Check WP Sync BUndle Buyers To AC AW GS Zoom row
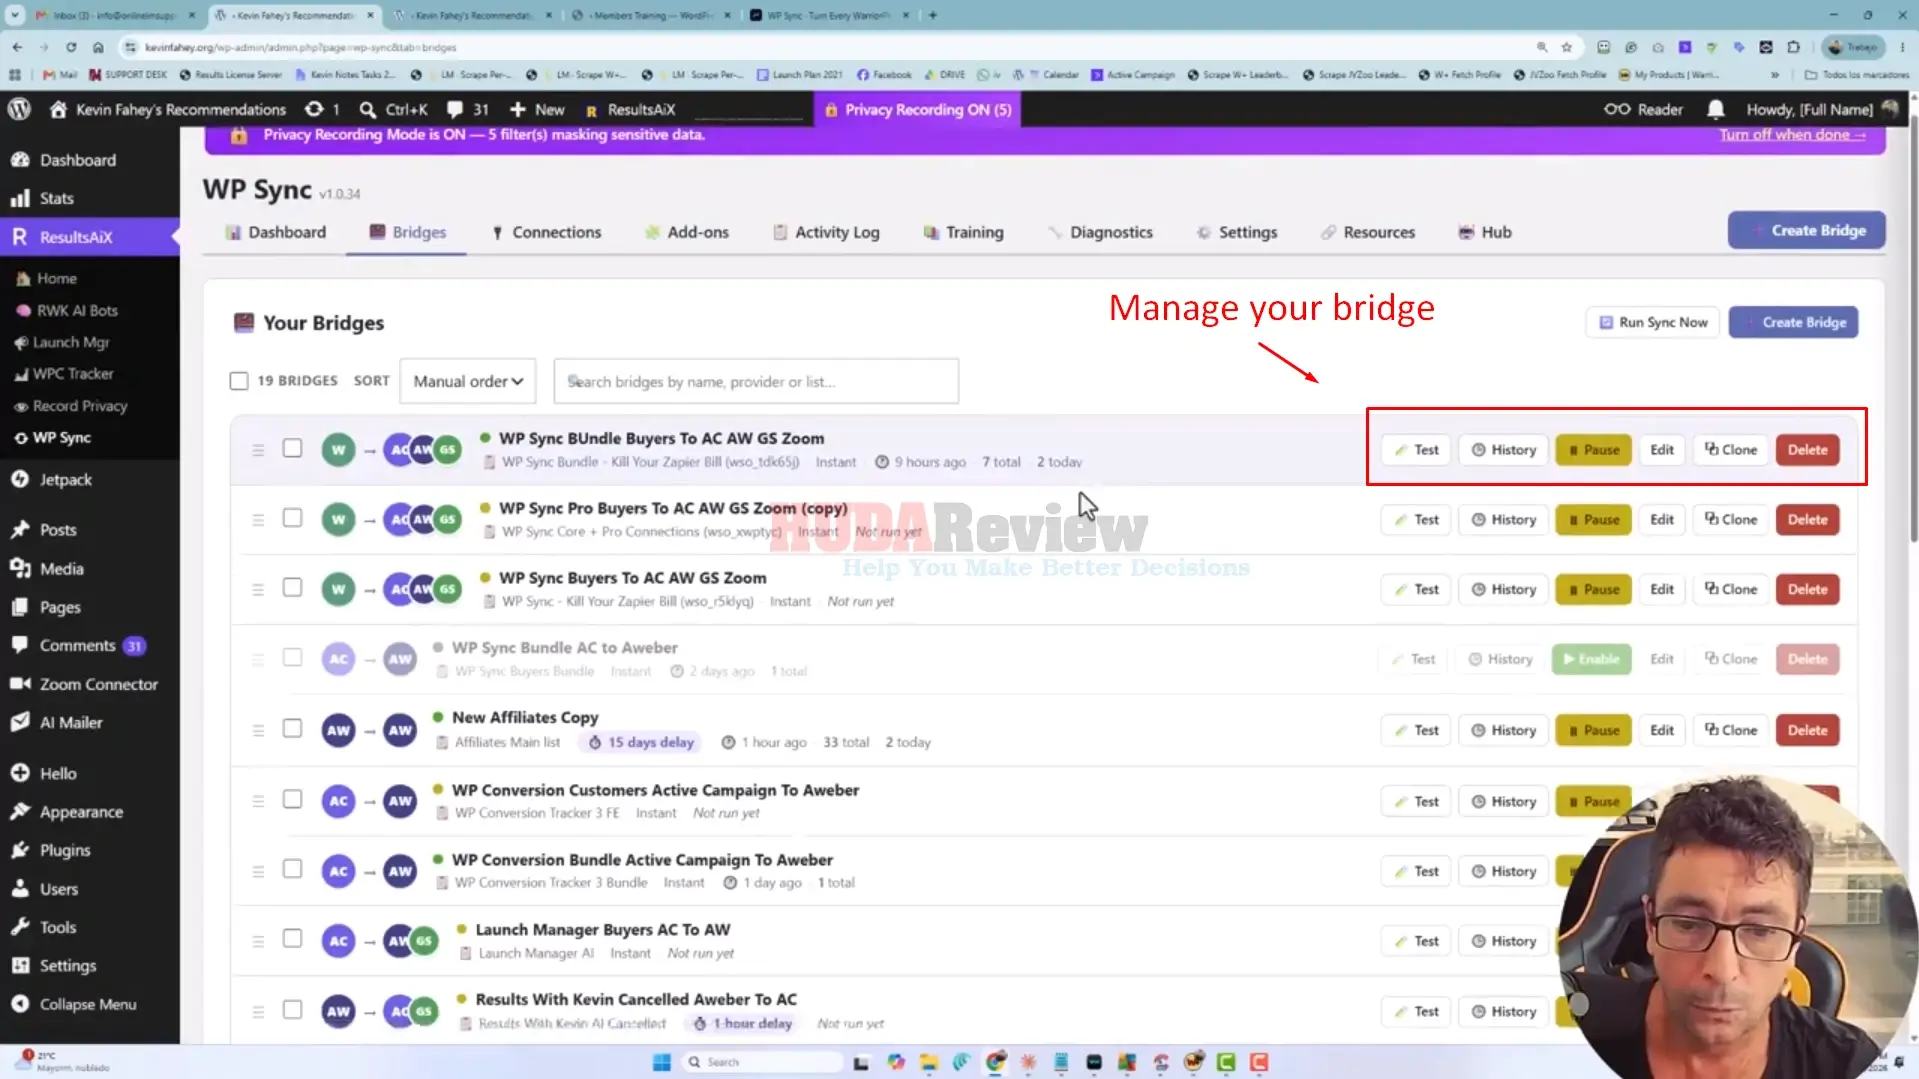The image size is (1919, 1079). (x=292, y=448)
